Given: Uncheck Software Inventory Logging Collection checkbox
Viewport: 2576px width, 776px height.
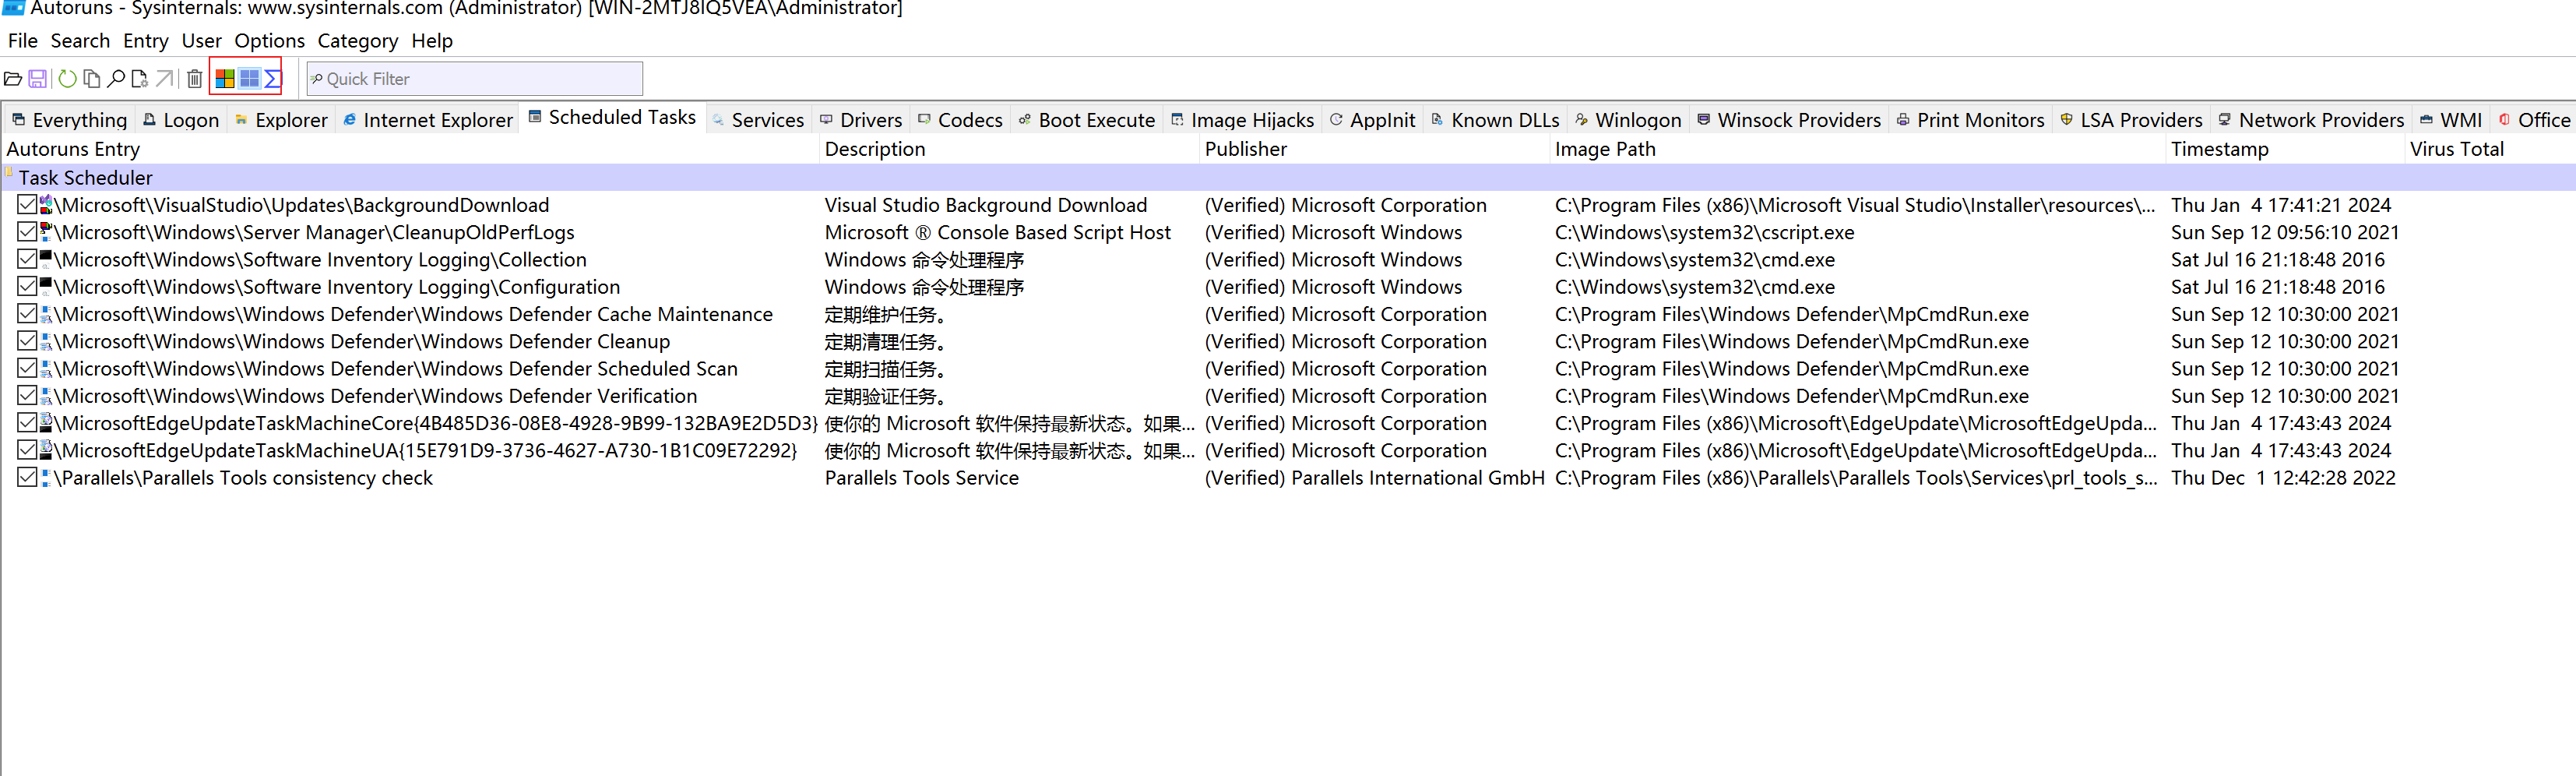Looking at the screenshot, I should pyautogui.click(x=27, y=259).
